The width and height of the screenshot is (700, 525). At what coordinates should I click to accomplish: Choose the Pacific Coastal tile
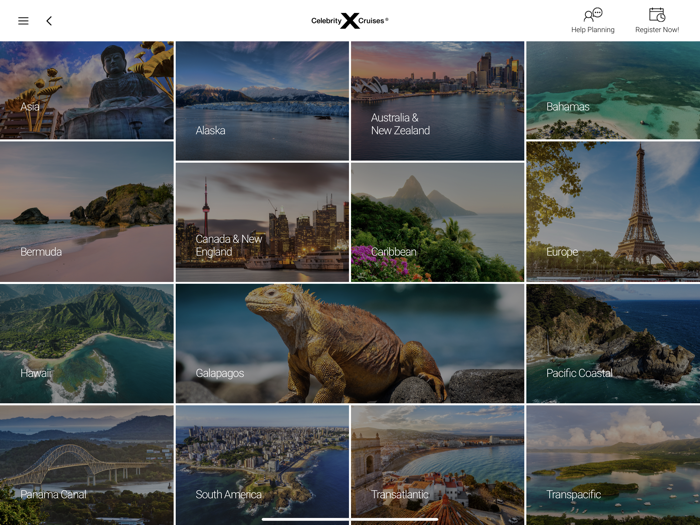coord(613,344)
